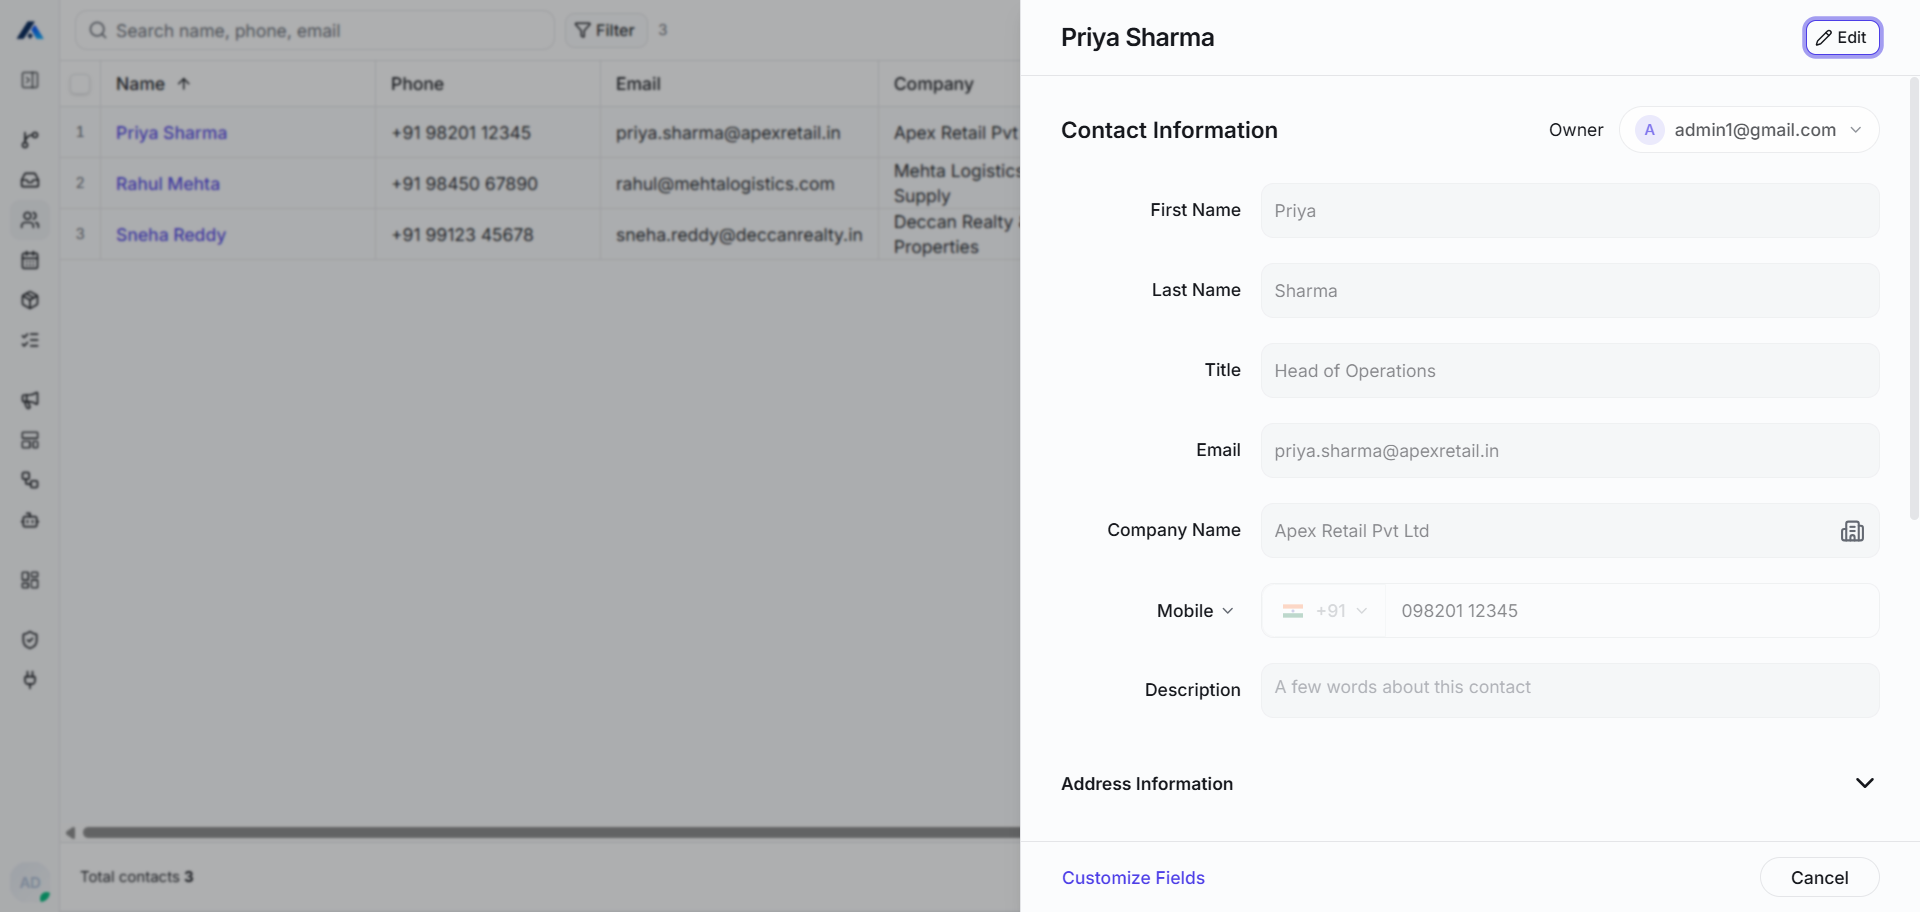This screenshot has height=912, width=1920.
Task: Open the Priya Sharma contact in the table
Action: click(x=171, y=132)
